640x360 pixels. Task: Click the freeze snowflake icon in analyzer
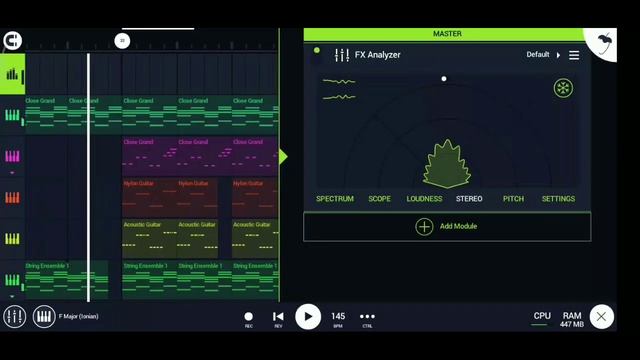pyautogui.click(x=563, y=88)
